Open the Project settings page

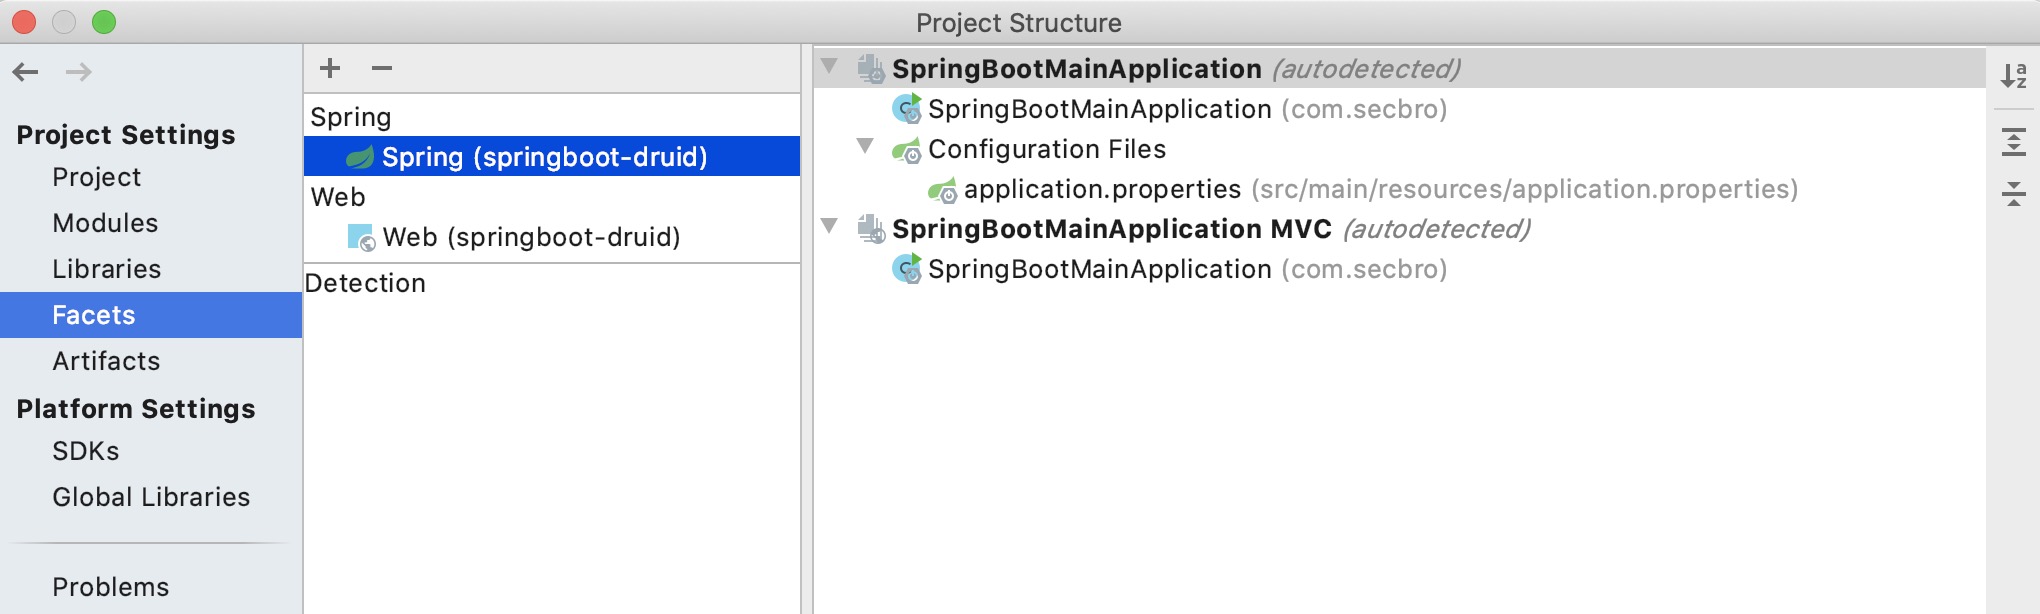click(97, 177)
